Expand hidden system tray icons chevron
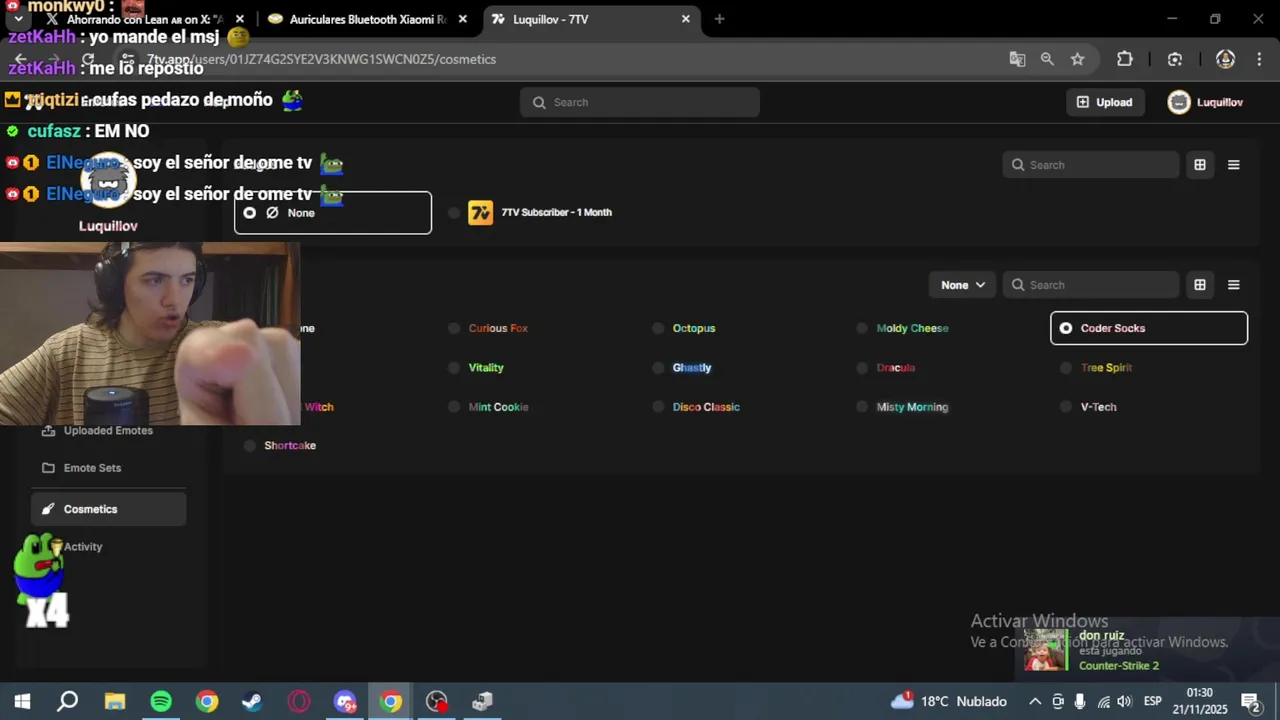 pos(1035,702)
